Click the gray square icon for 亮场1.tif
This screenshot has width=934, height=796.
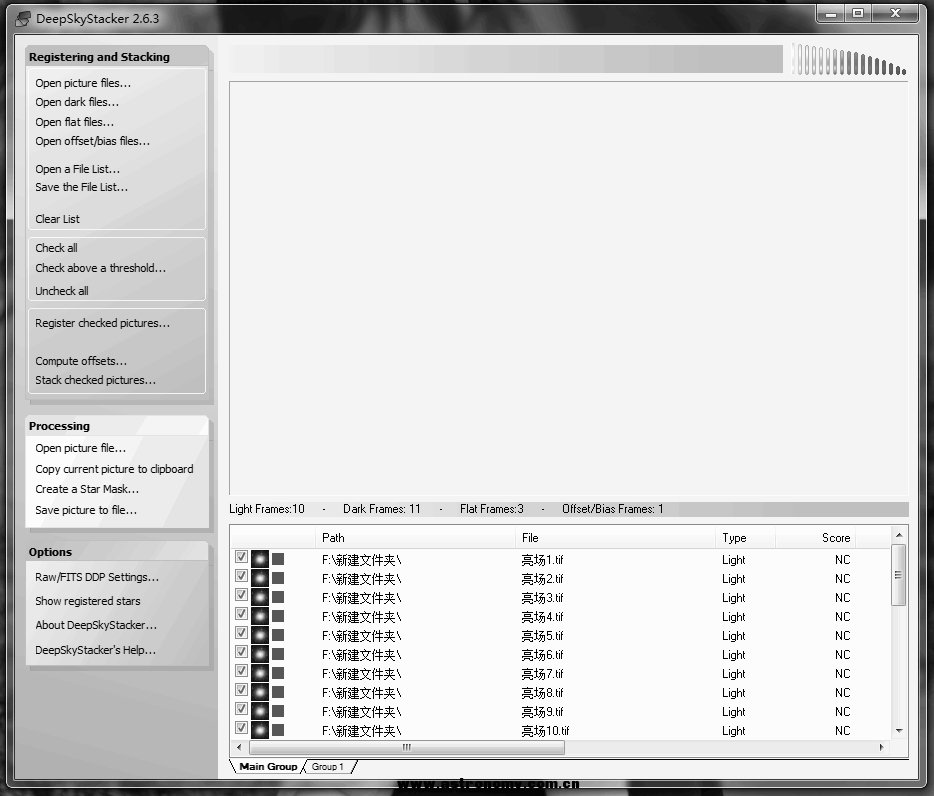pos(278,559)
